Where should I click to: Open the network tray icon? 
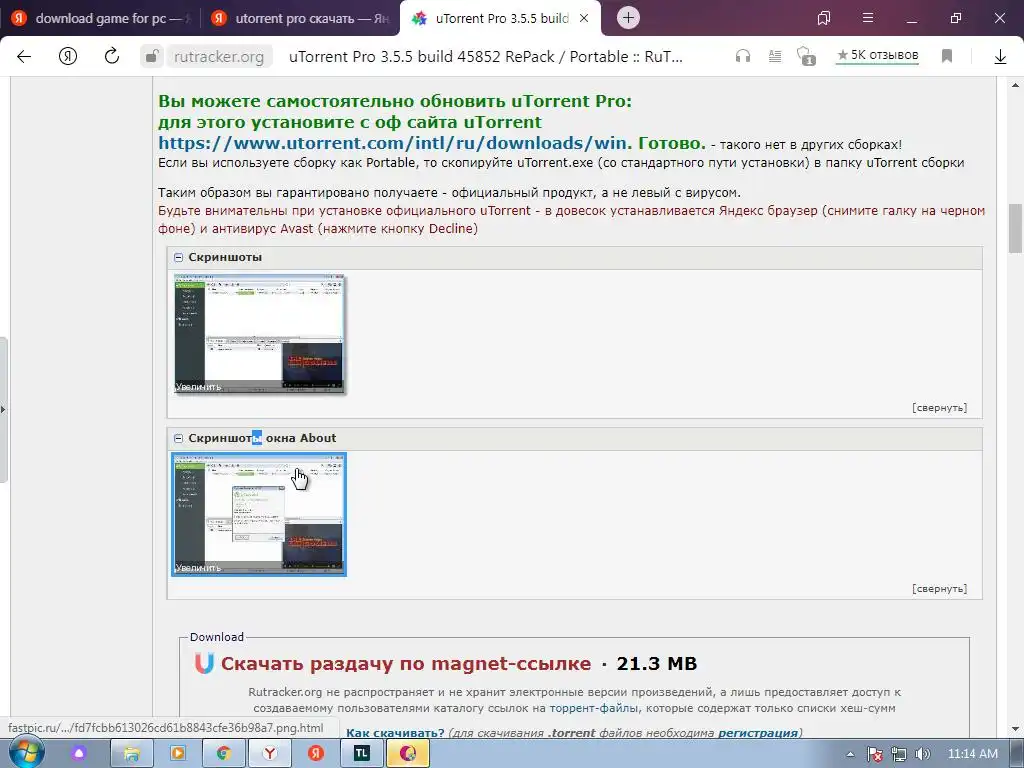click(899, 754)
